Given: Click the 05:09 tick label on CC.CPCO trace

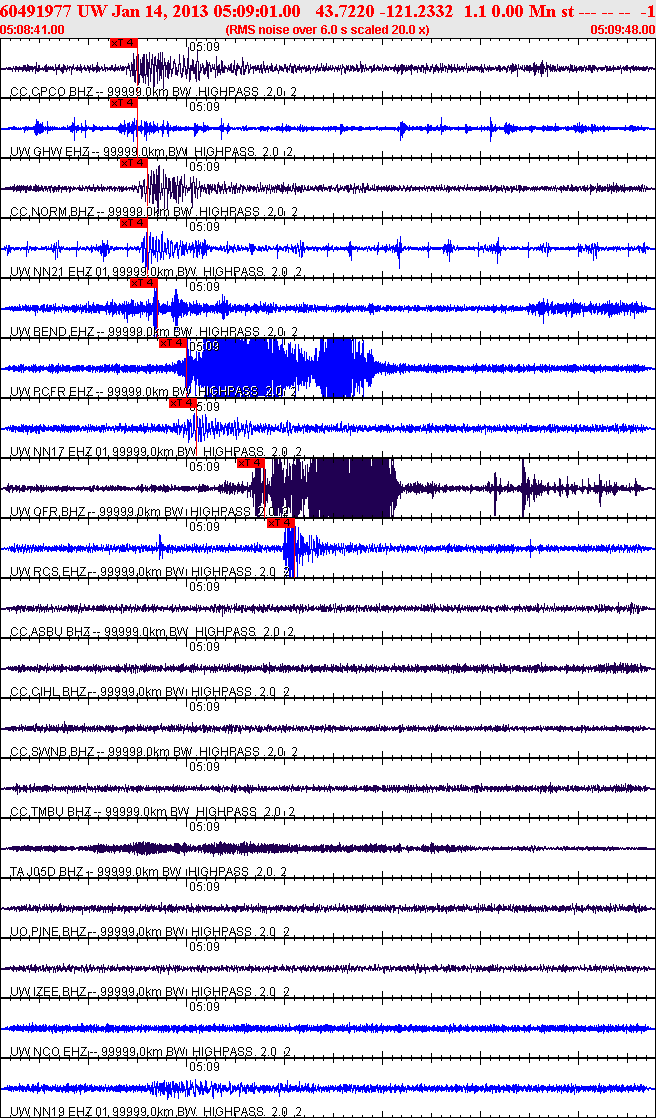Looking at the screenshot, I should 204,46.
